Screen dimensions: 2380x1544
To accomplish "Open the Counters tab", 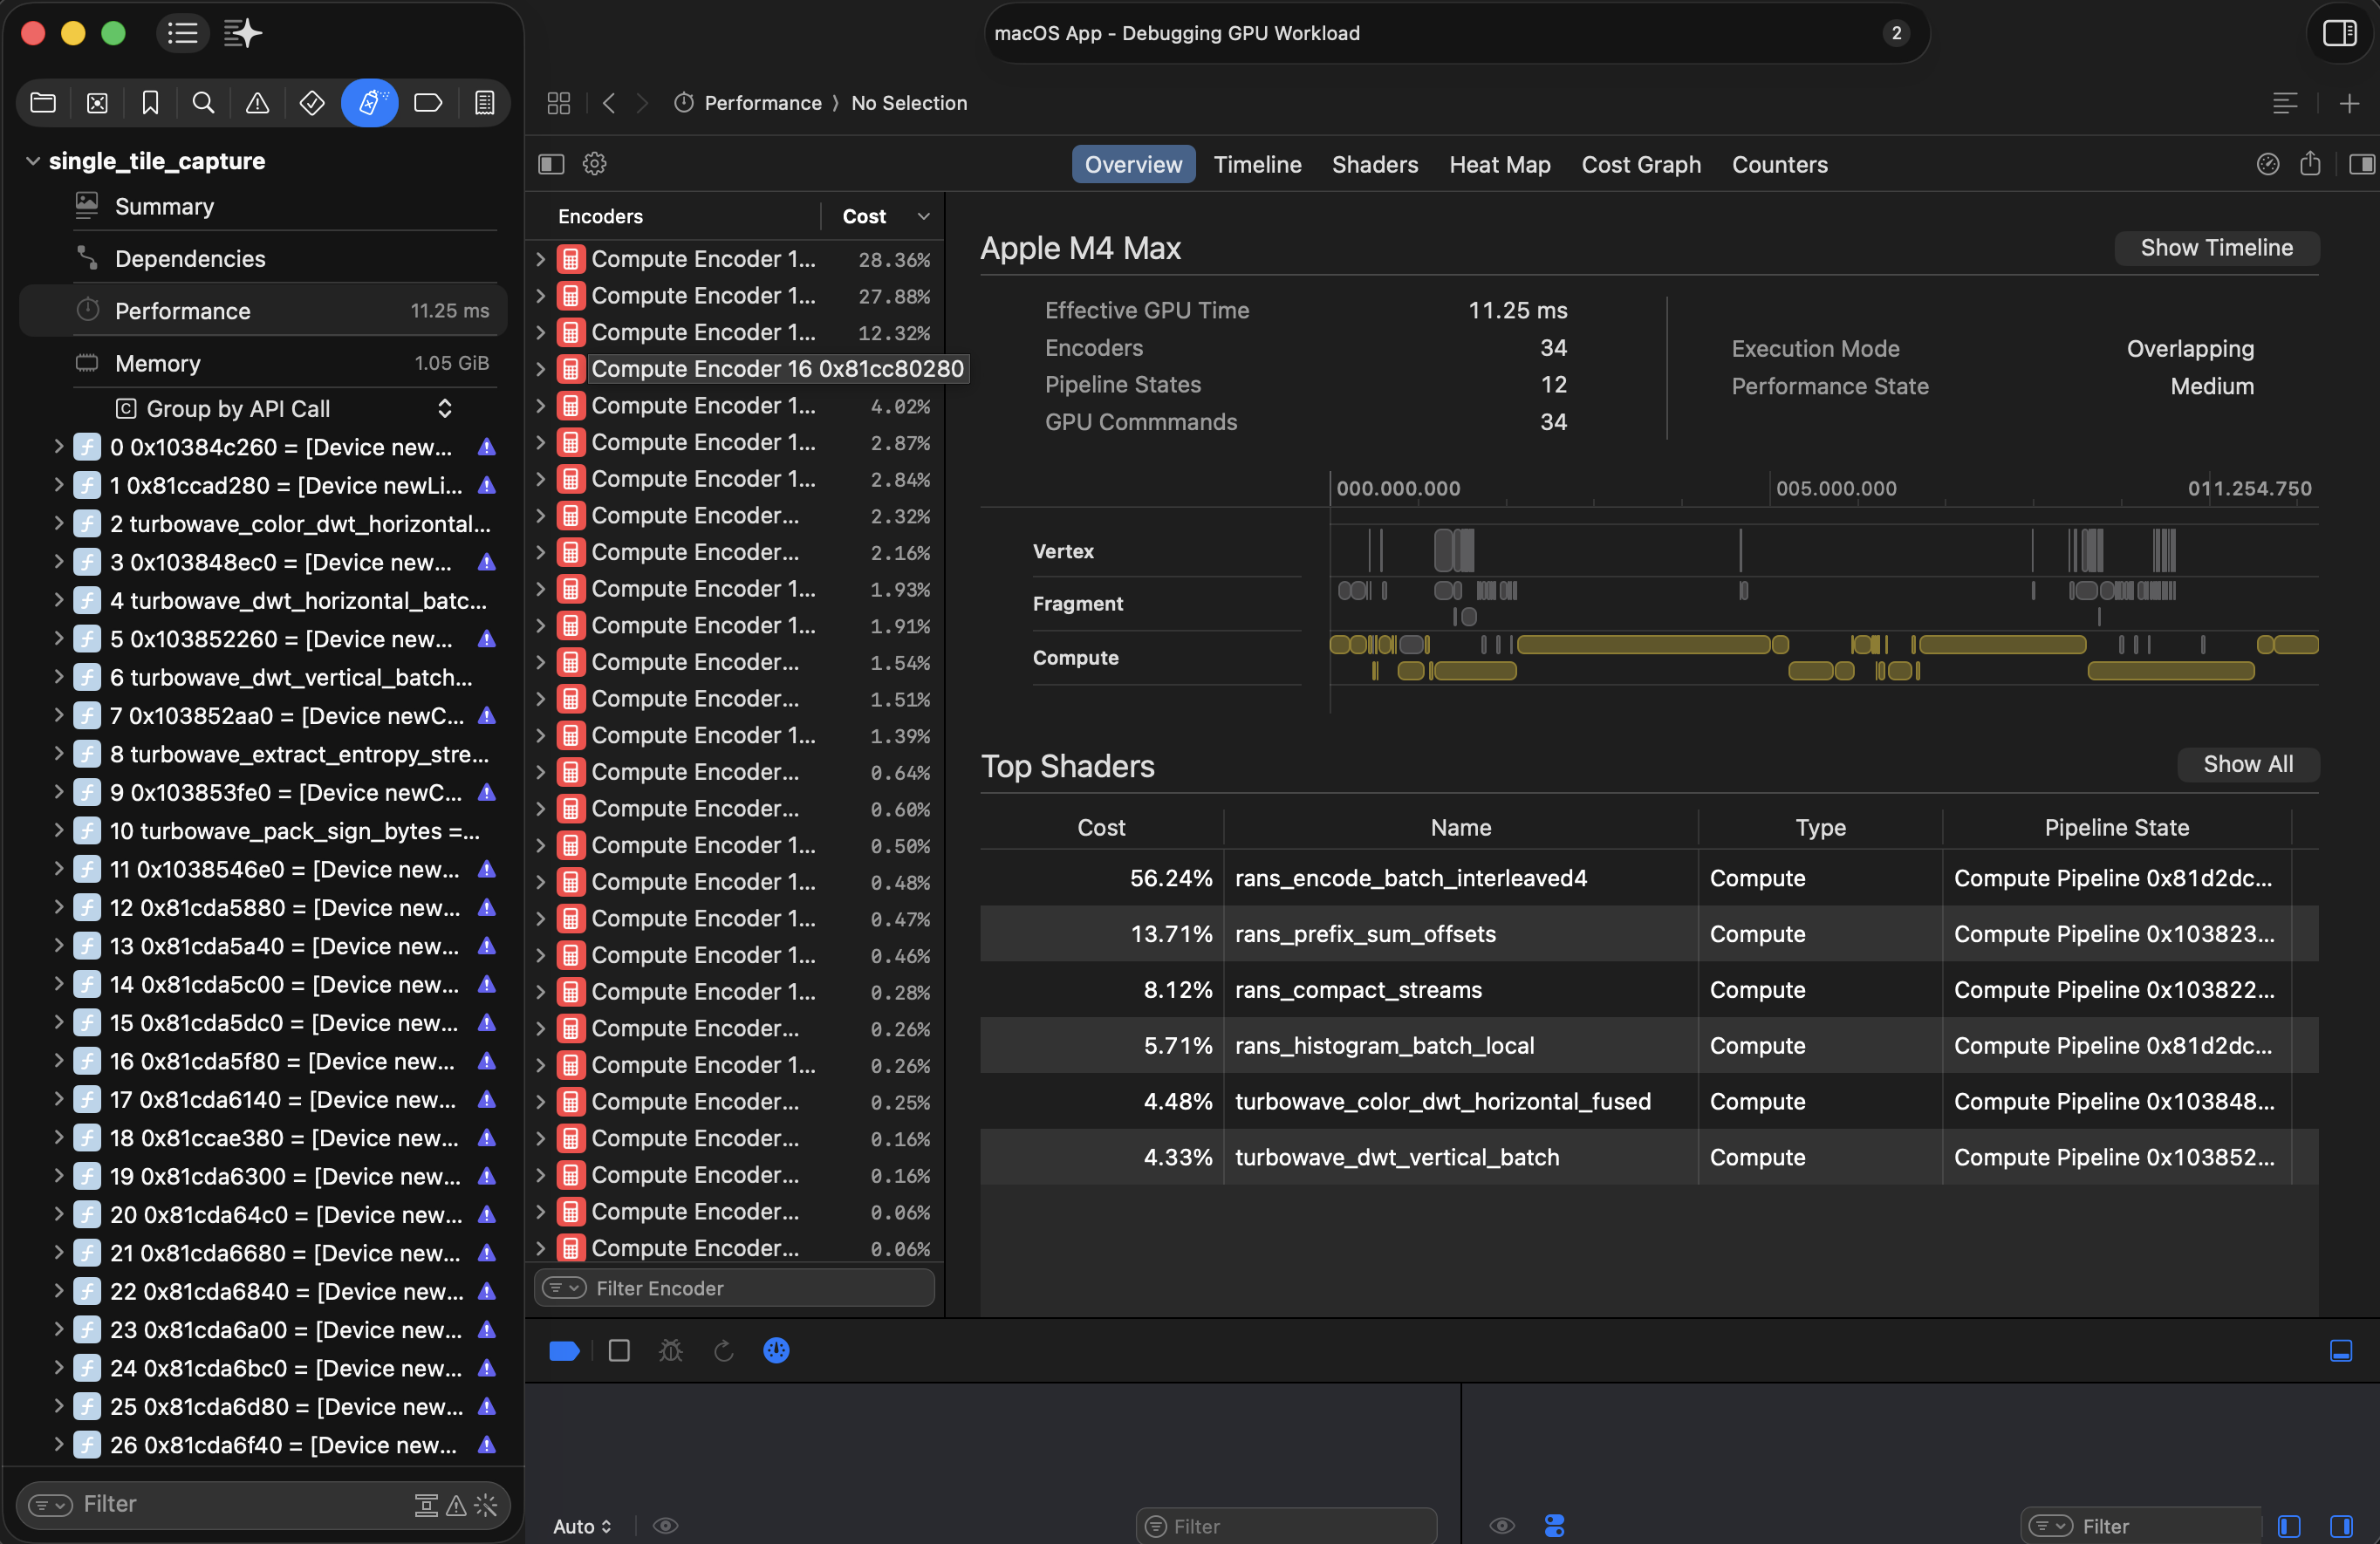I will click(x=1779, y=164).
